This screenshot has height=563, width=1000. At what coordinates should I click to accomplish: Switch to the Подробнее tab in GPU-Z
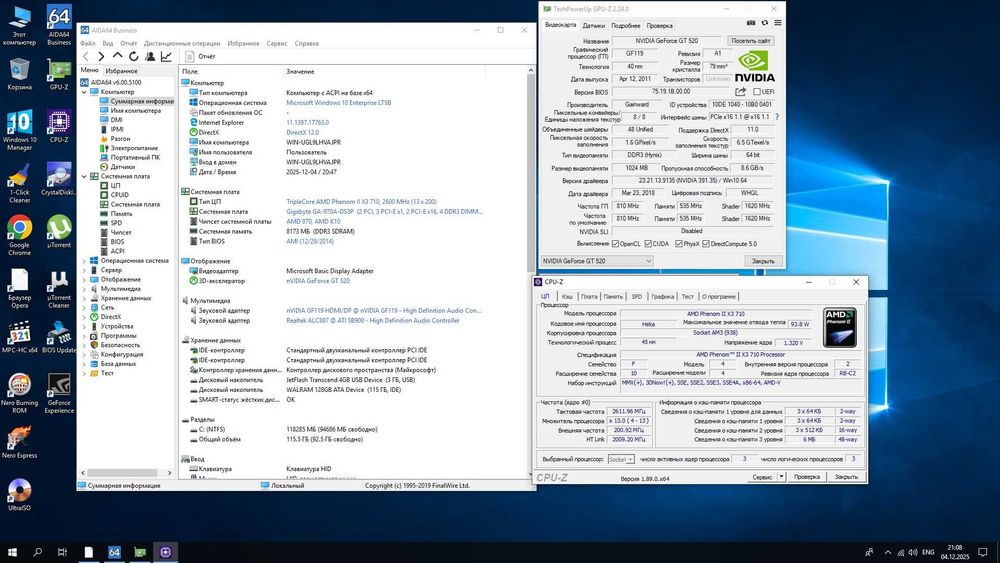[x=626, y=26]
